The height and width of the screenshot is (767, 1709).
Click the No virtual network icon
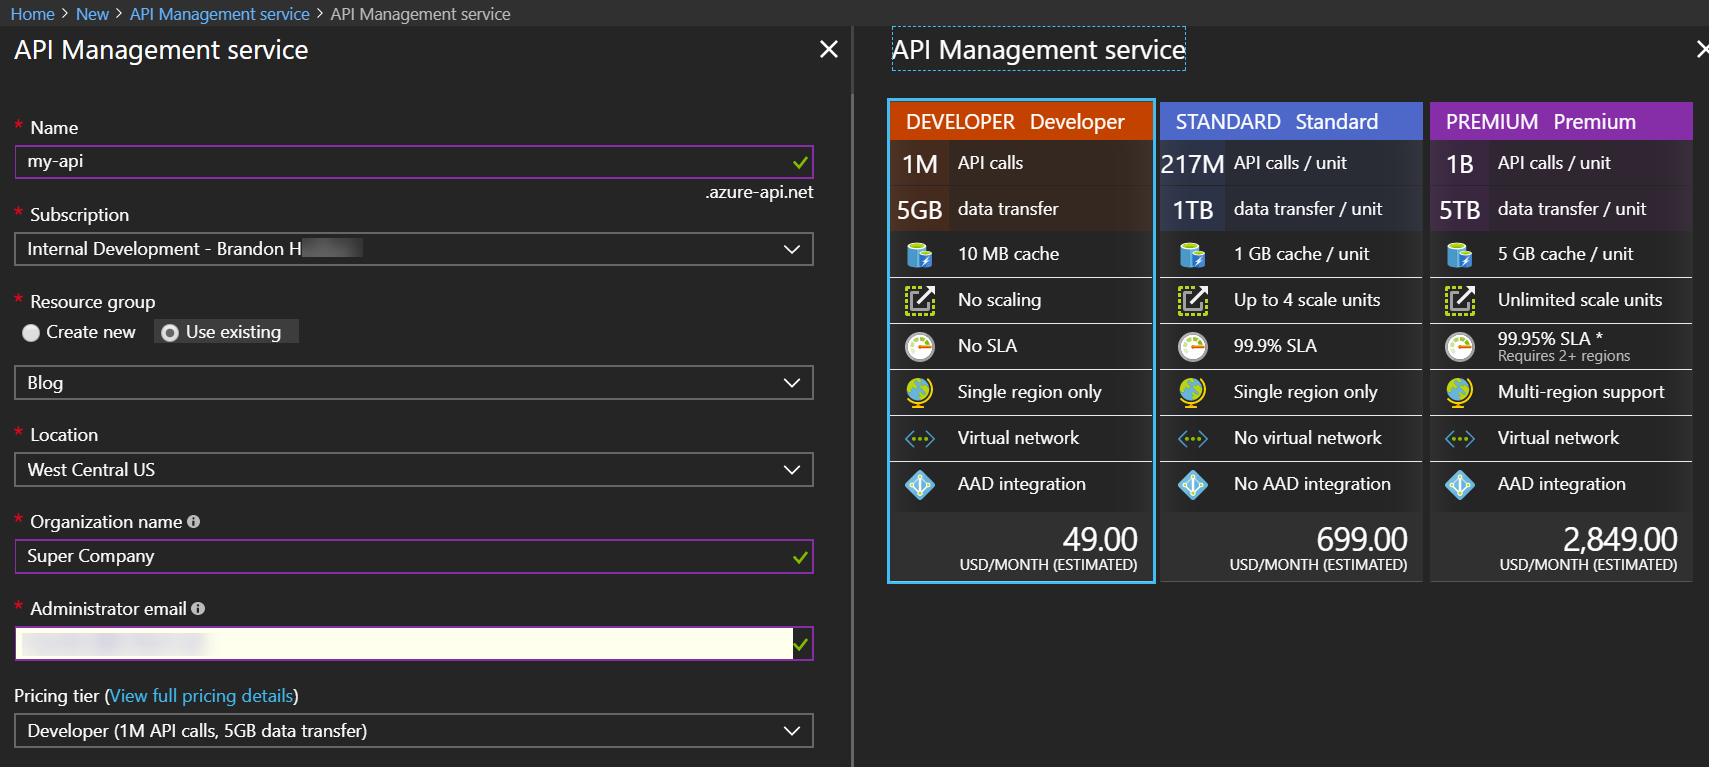1192,438
